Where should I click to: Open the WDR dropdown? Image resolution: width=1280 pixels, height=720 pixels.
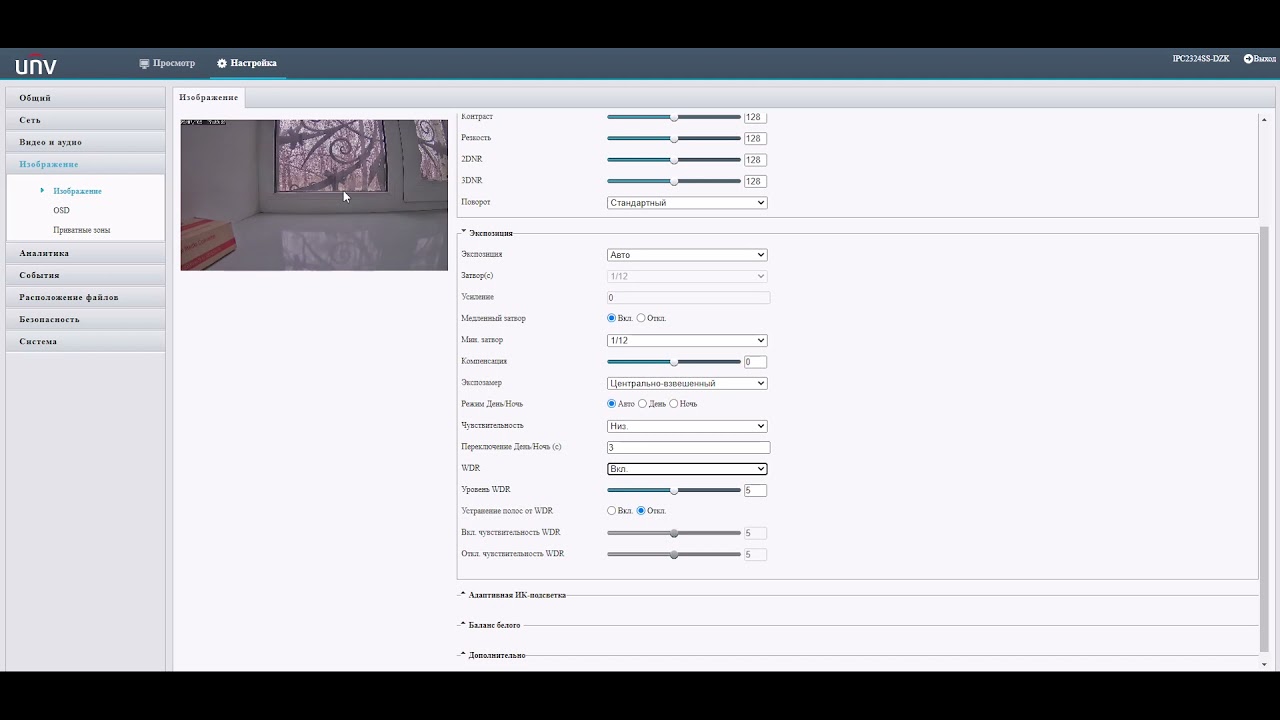click(x=687, y=469)
